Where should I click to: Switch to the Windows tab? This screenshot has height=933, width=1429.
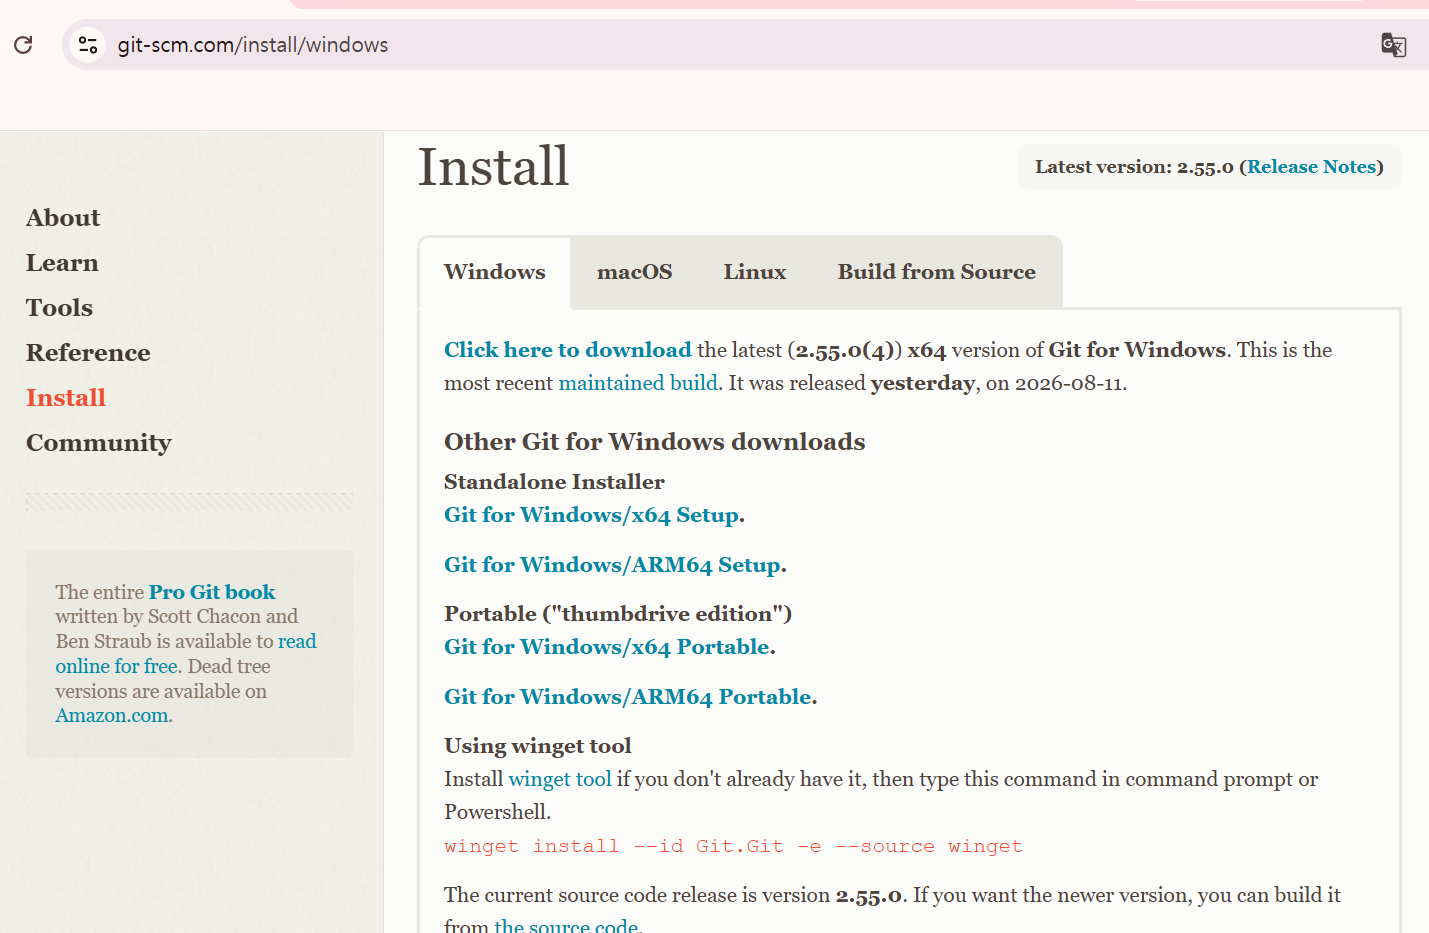[495, 272]
